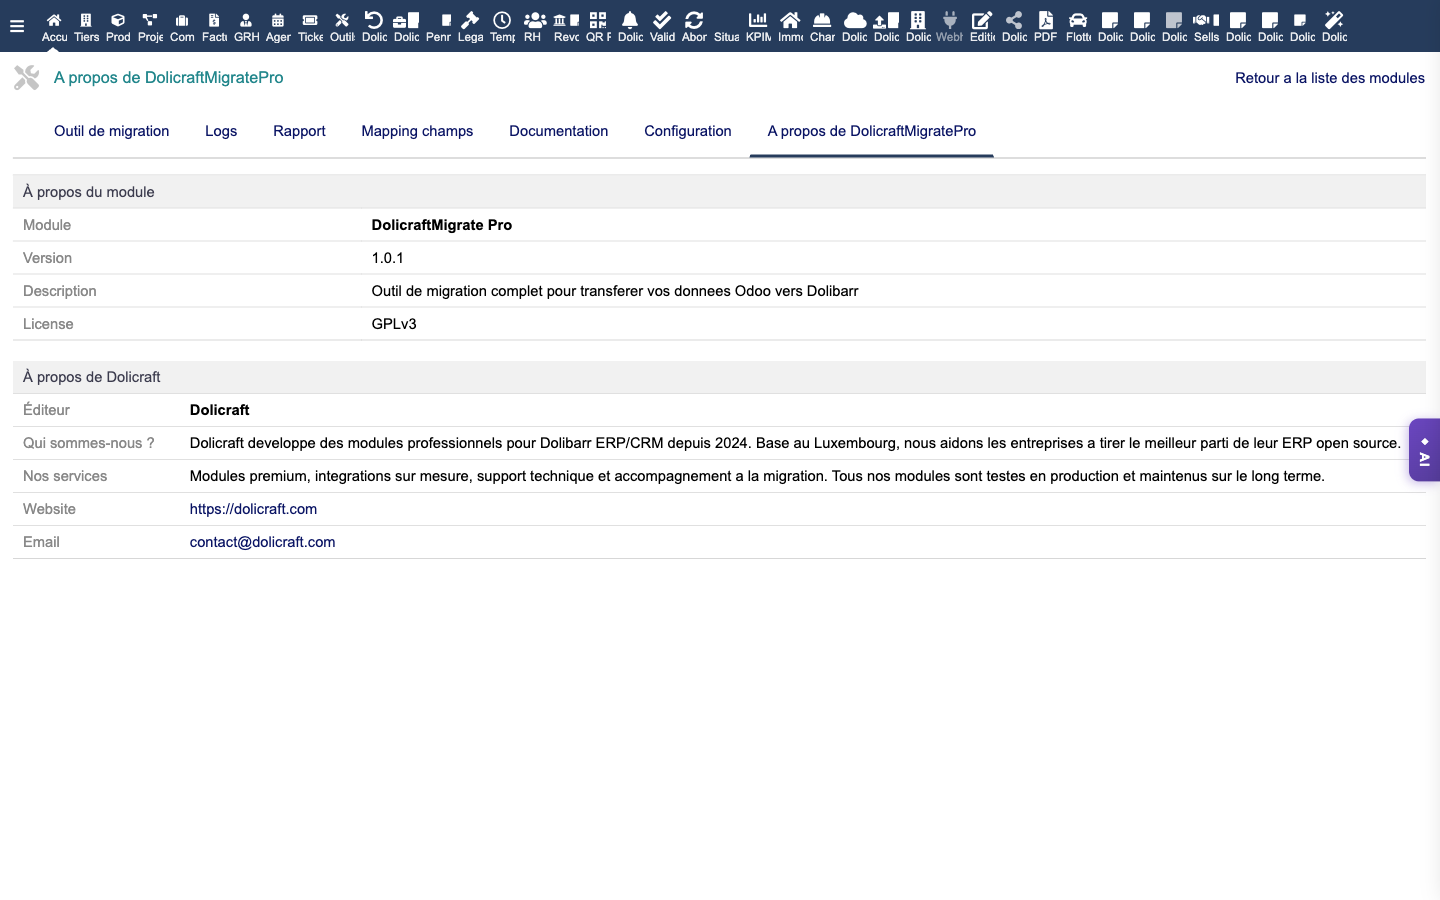The width and height of the screenshot is (1440, 900).
Task: Switch to Mapping champs tab
Action: [x=417, y=131]
